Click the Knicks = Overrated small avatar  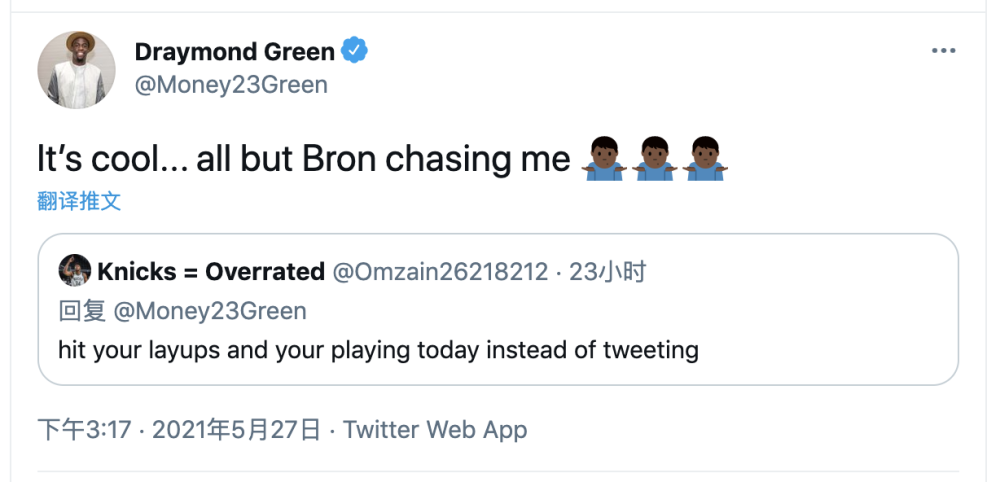(74, 270)
